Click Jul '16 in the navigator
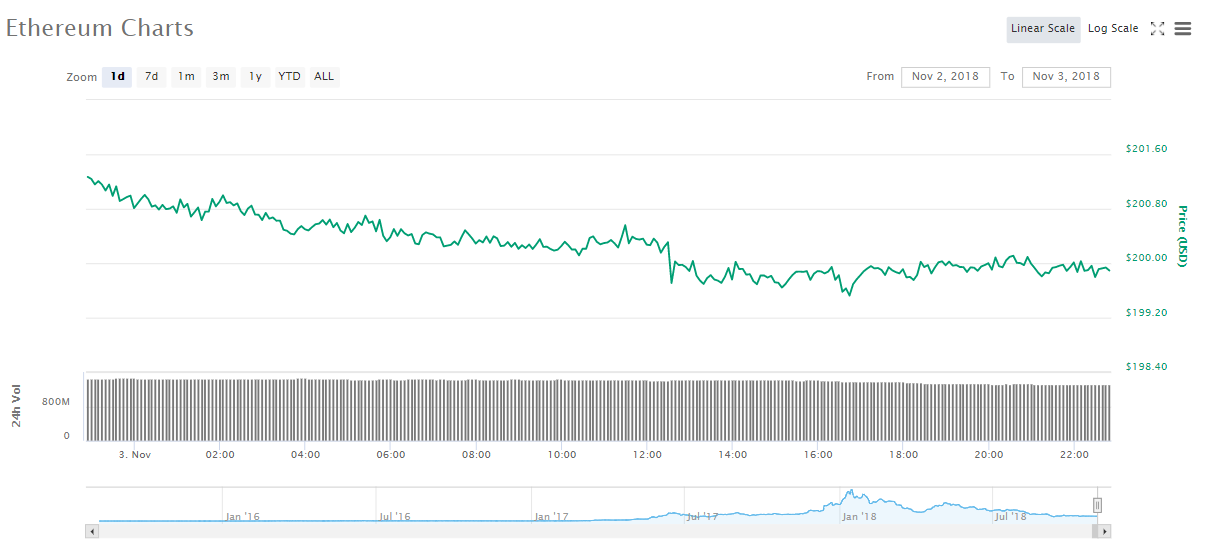1205x546 pixels. pos(395,517)
